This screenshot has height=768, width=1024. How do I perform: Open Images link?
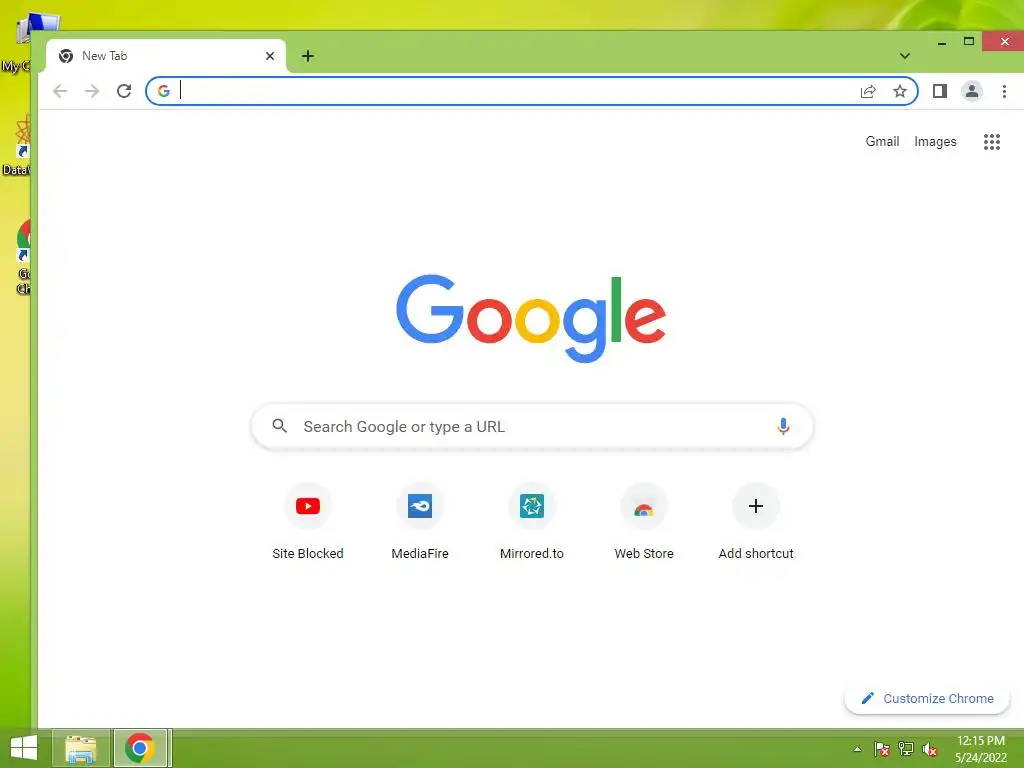click(x=935, y=142)
